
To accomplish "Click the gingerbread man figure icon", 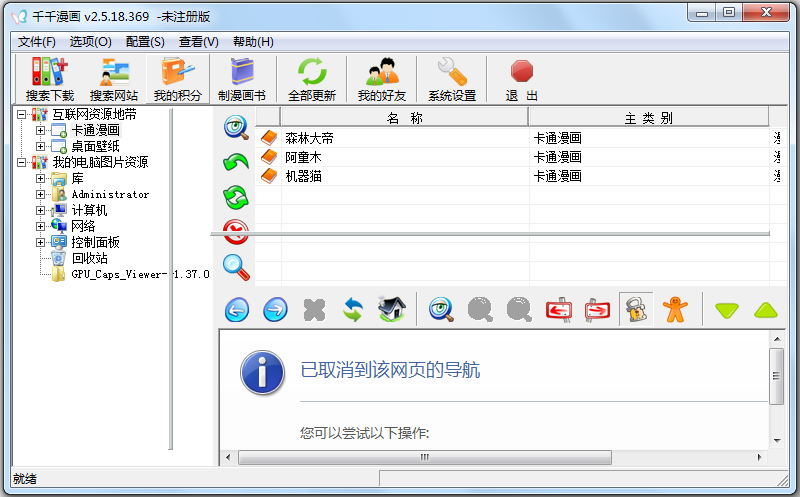I will (x=677, y=310).
